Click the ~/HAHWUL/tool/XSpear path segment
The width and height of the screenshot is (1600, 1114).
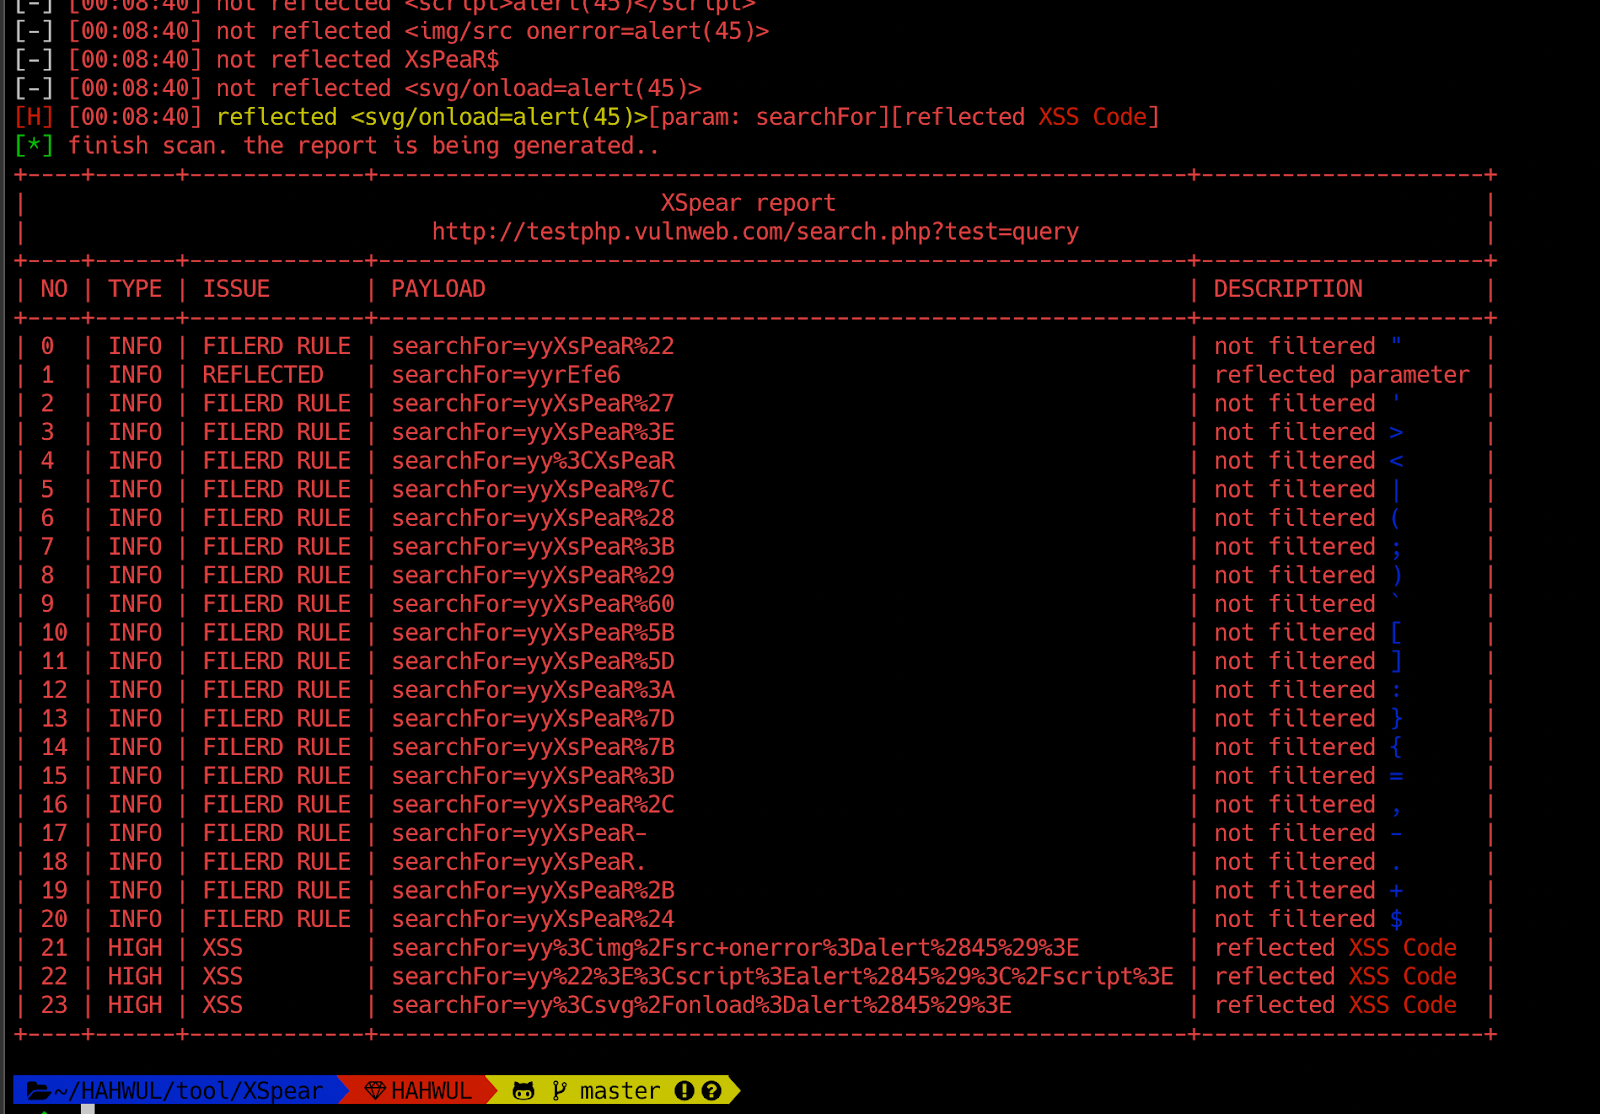click(185, 1090)
